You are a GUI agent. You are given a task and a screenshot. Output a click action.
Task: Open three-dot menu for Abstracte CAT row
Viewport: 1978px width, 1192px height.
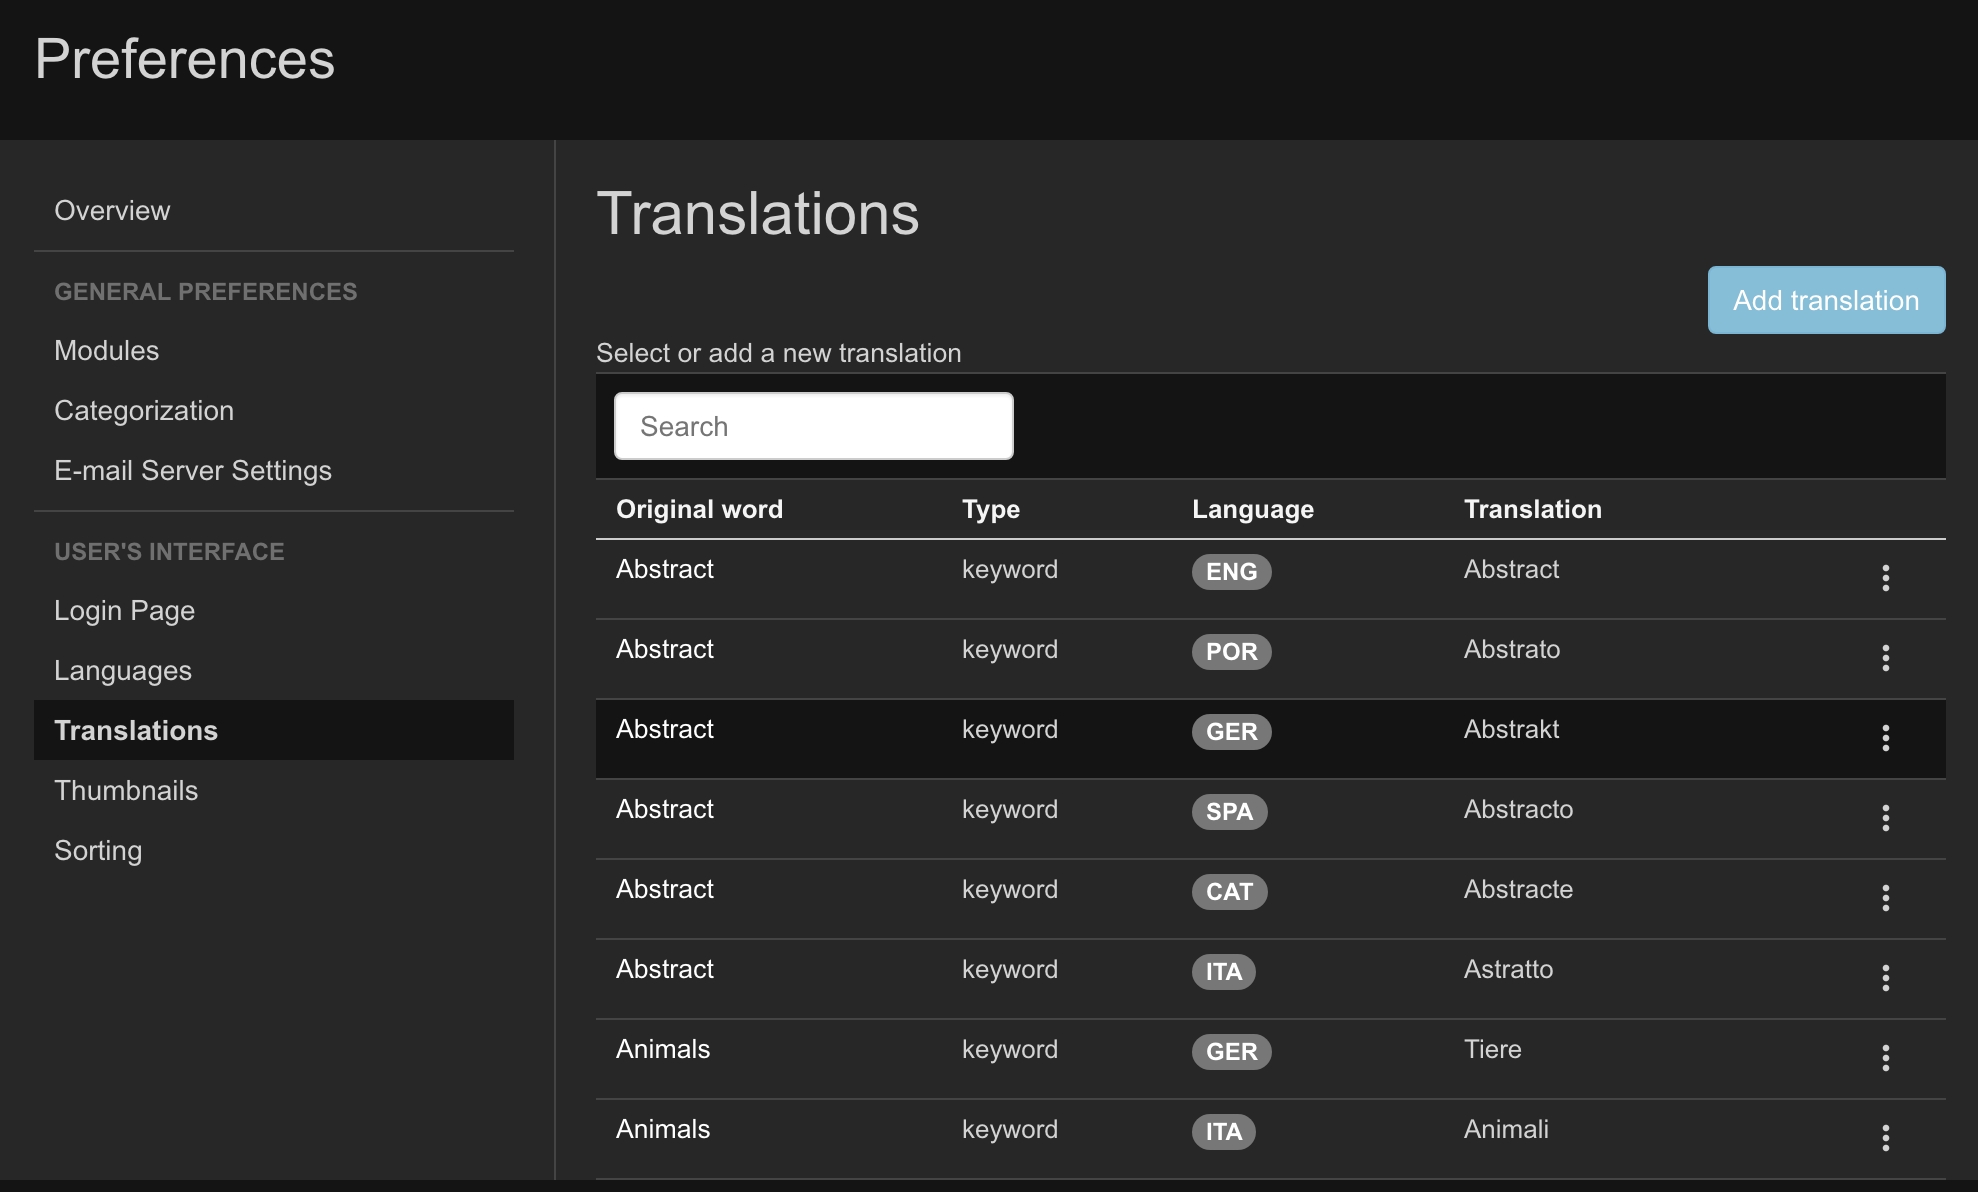(x=1885, y=898)
